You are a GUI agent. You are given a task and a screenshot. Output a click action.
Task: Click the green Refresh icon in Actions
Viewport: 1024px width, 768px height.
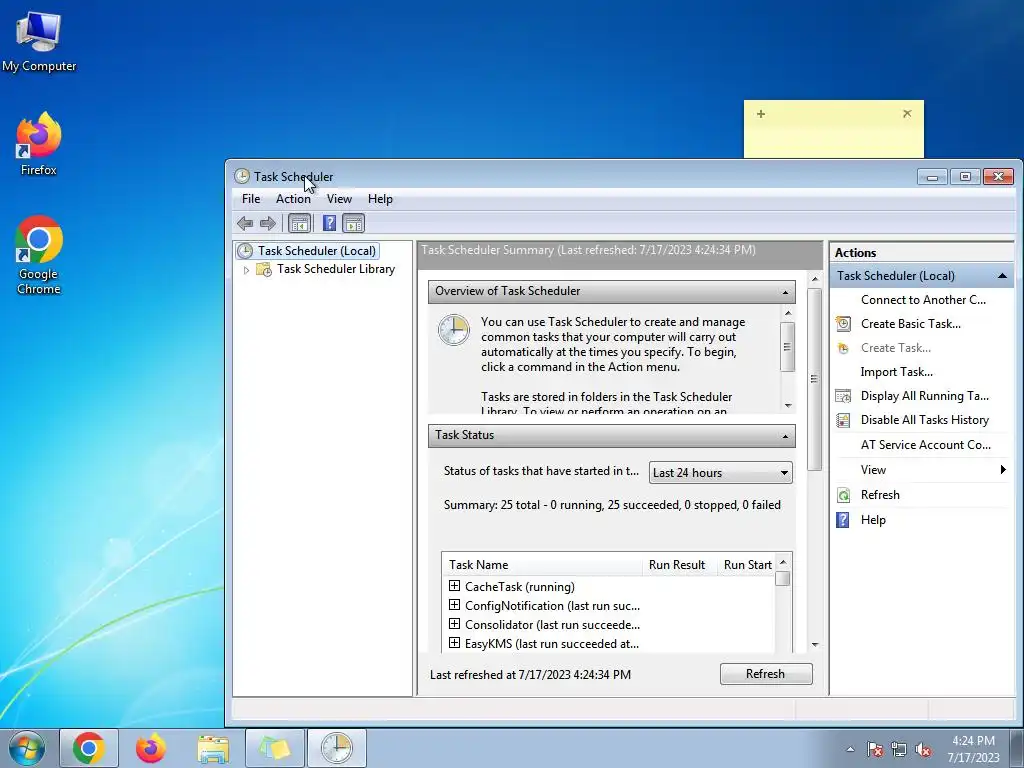(x=843, y=495)
